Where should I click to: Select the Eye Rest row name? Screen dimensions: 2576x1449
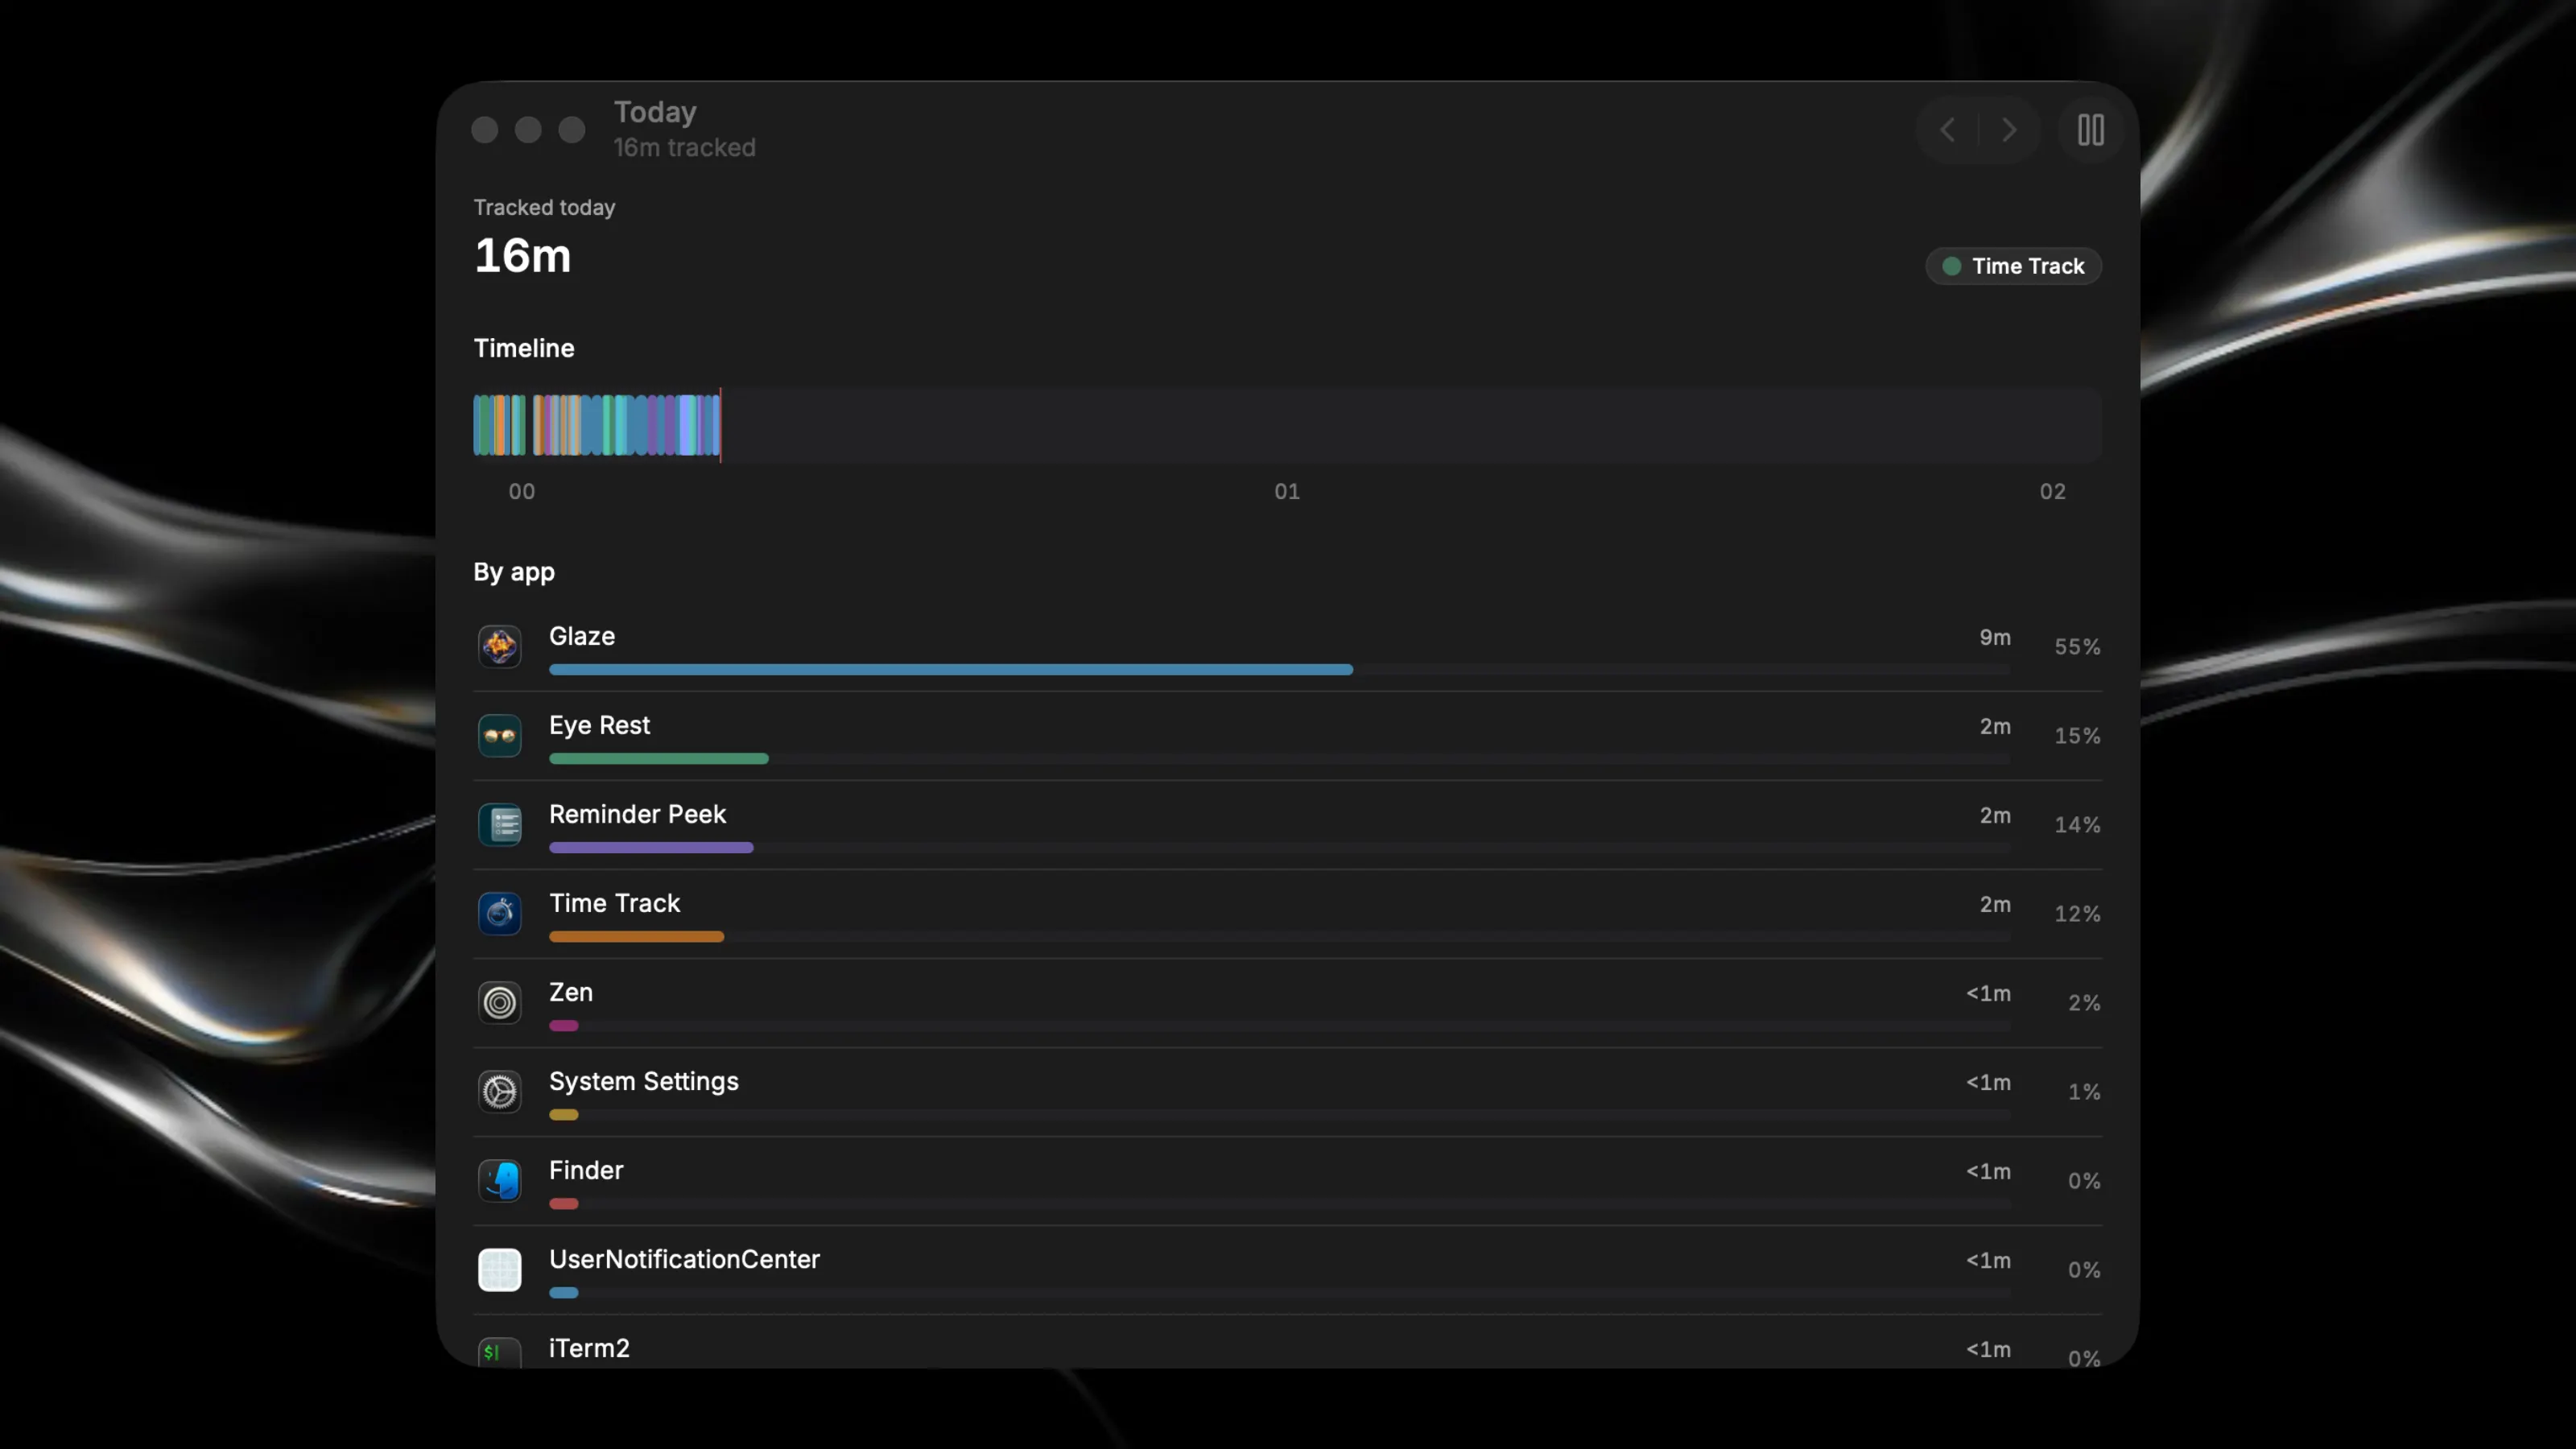click(x=599, y=725)
